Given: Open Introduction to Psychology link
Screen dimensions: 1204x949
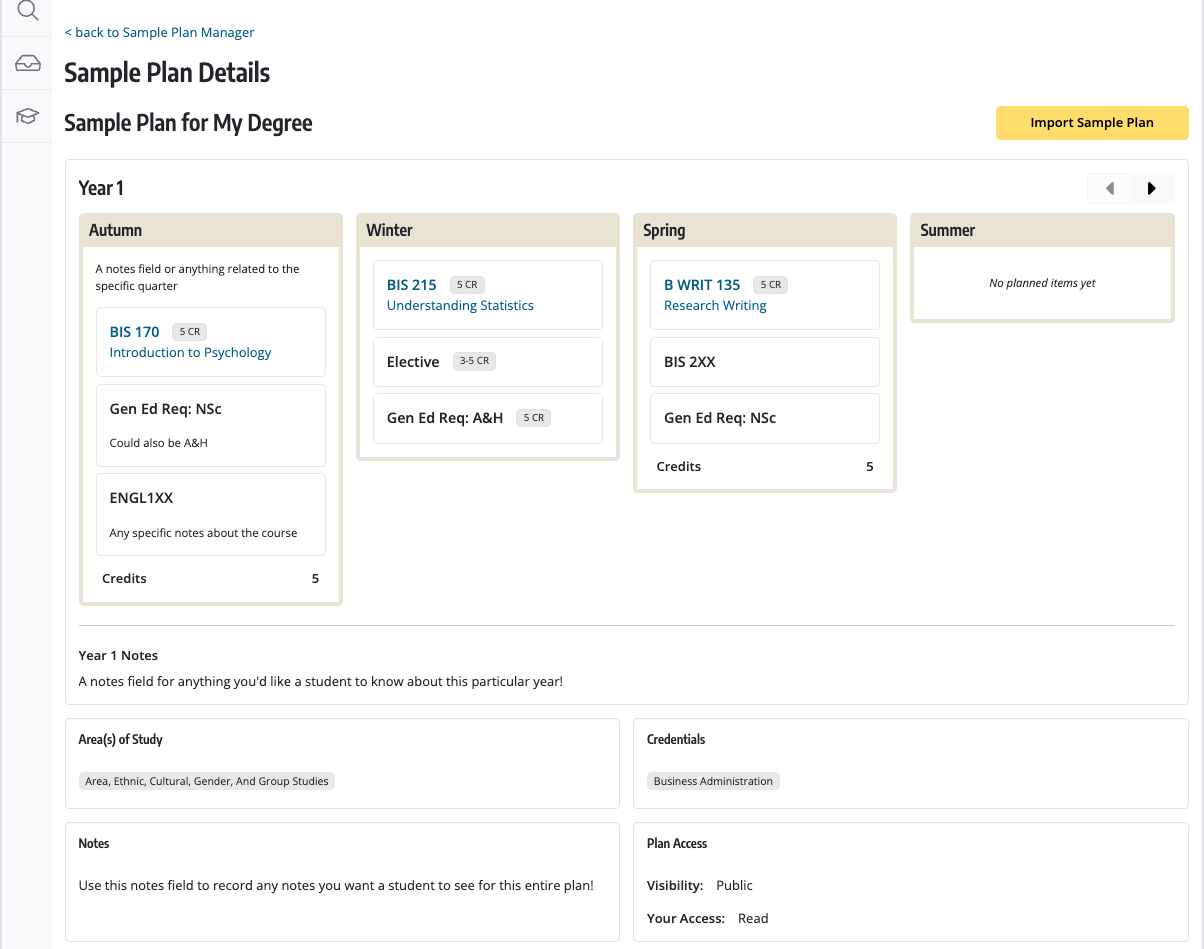Looking at the screenshot, I should coord(190,353).
